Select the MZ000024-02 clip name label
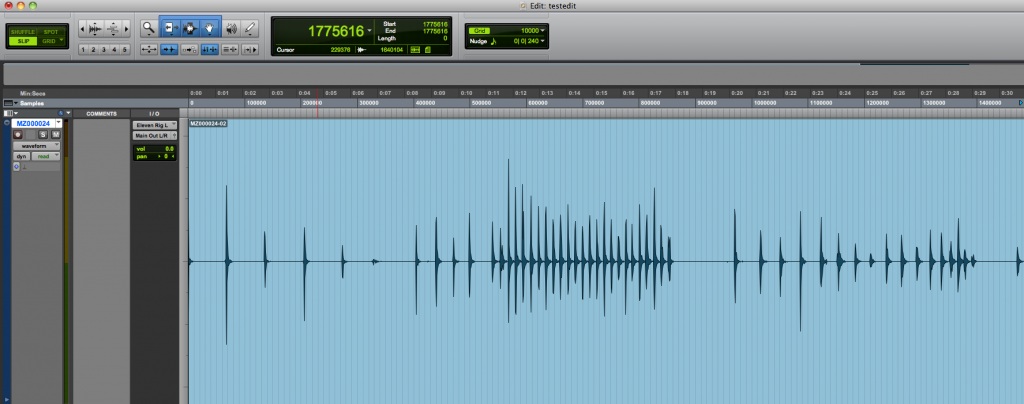This screenshot has width=1024, height=404. (208, 123)
